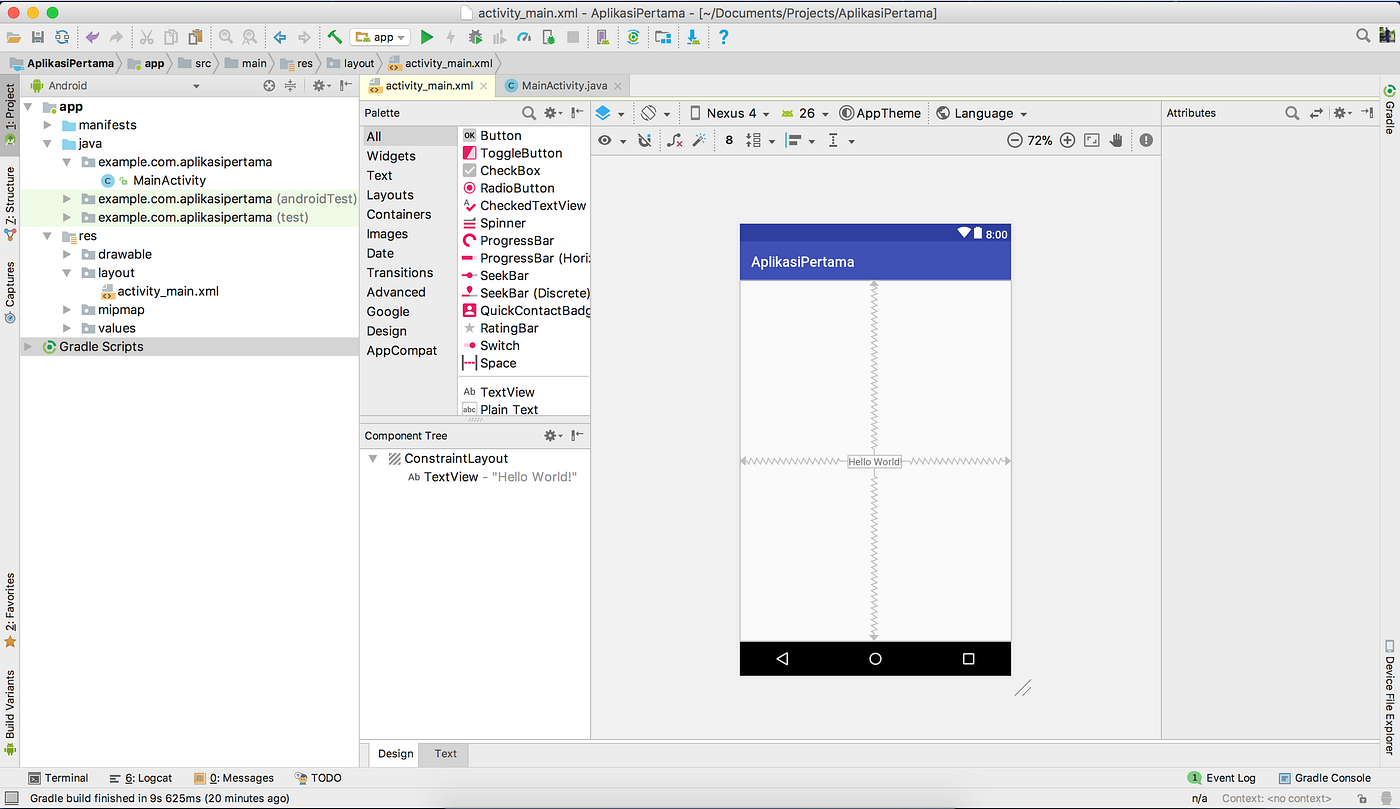Open the AppTheme chooser
This screenshot has height=809, width=1400.
click(x=880, y=113)
